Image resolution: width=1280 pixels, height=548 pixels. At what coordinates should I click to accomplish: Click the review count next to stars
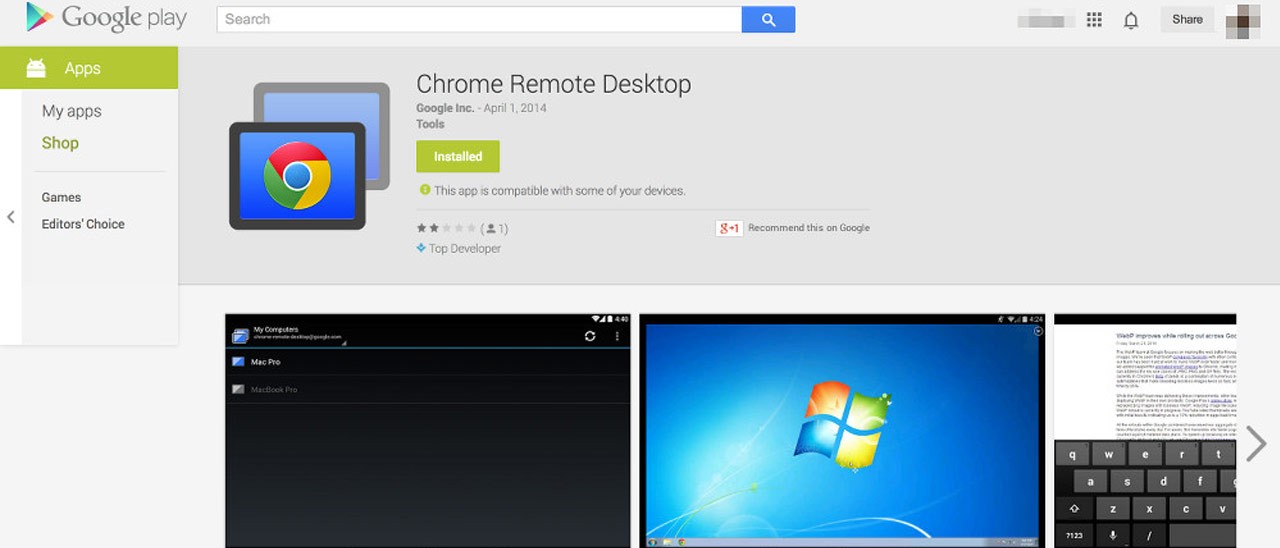[x=495, y=228]
